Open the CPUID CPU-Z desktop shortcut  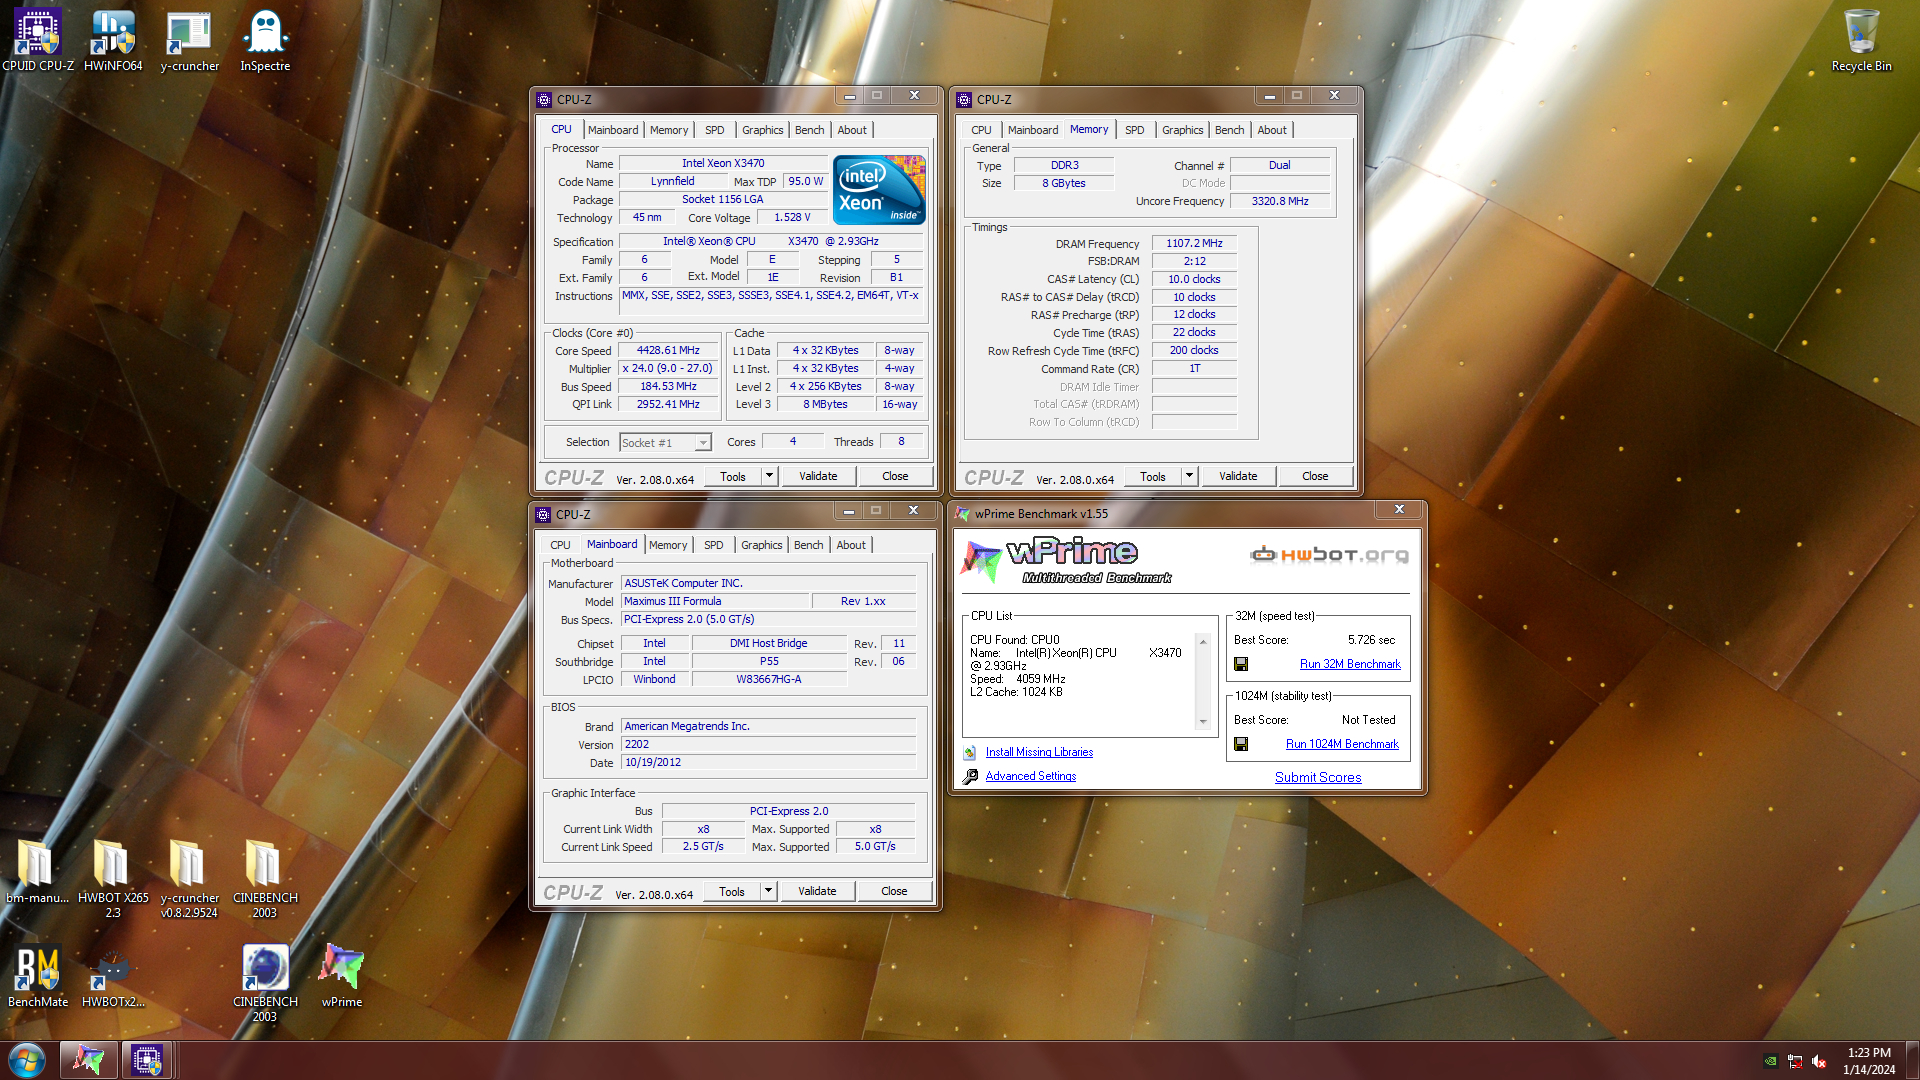38,40
